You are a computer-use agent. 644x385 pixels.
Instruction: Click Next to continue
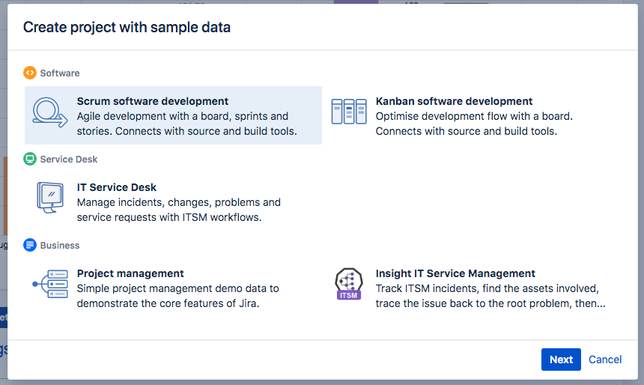click(x=561, y=360)
